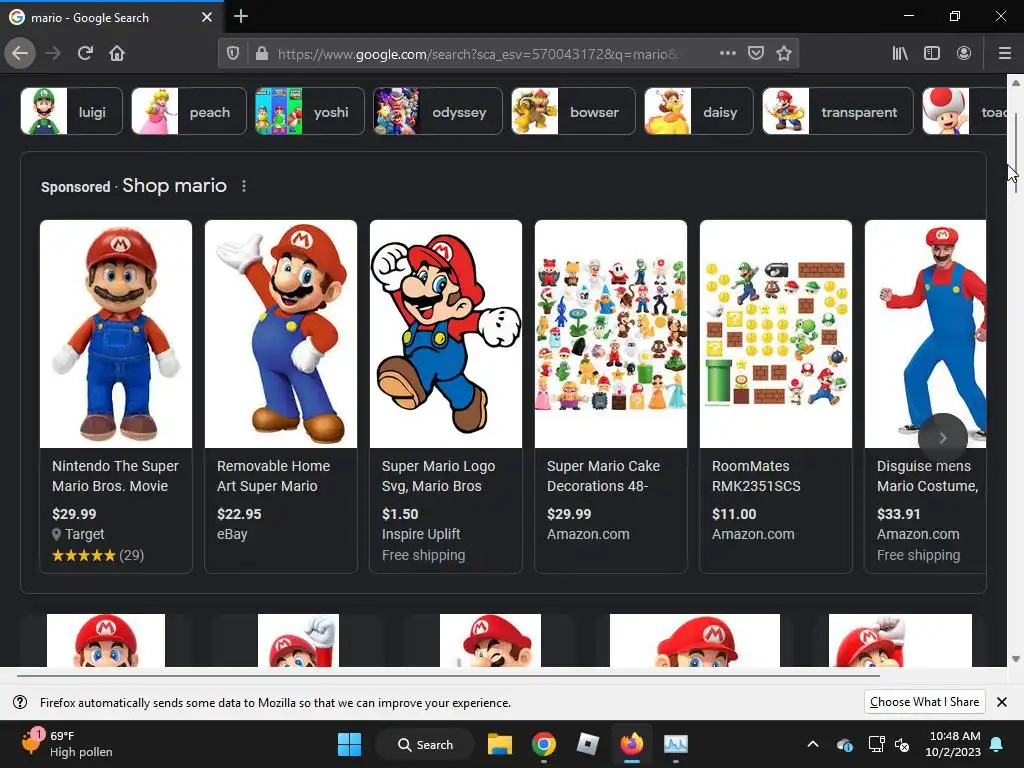The image size is (1024, 768).
Task: Open Super Mario Logo Svg product image
Action: pyautogui.click(x=446, y=334)
